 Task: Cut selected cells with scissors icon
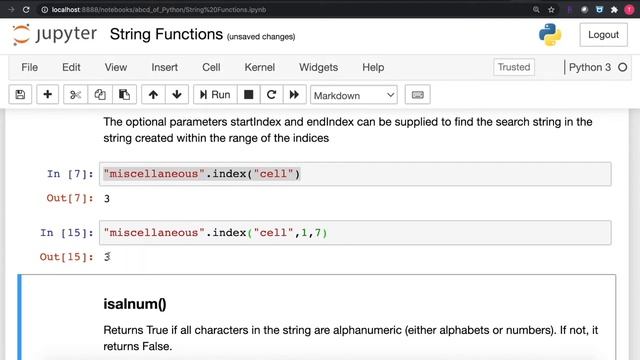tap(76, 95)
